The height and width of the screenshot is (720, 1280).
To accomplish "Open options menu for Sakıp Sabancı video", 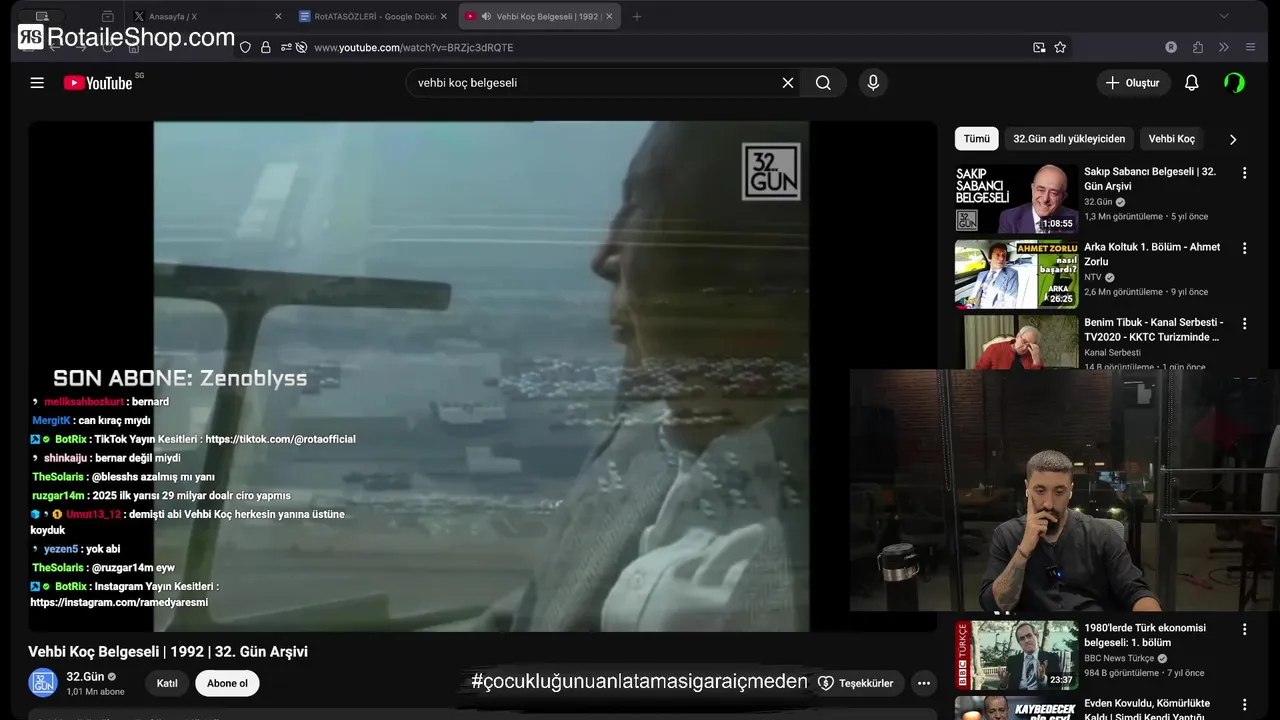I will (1245, 173).
